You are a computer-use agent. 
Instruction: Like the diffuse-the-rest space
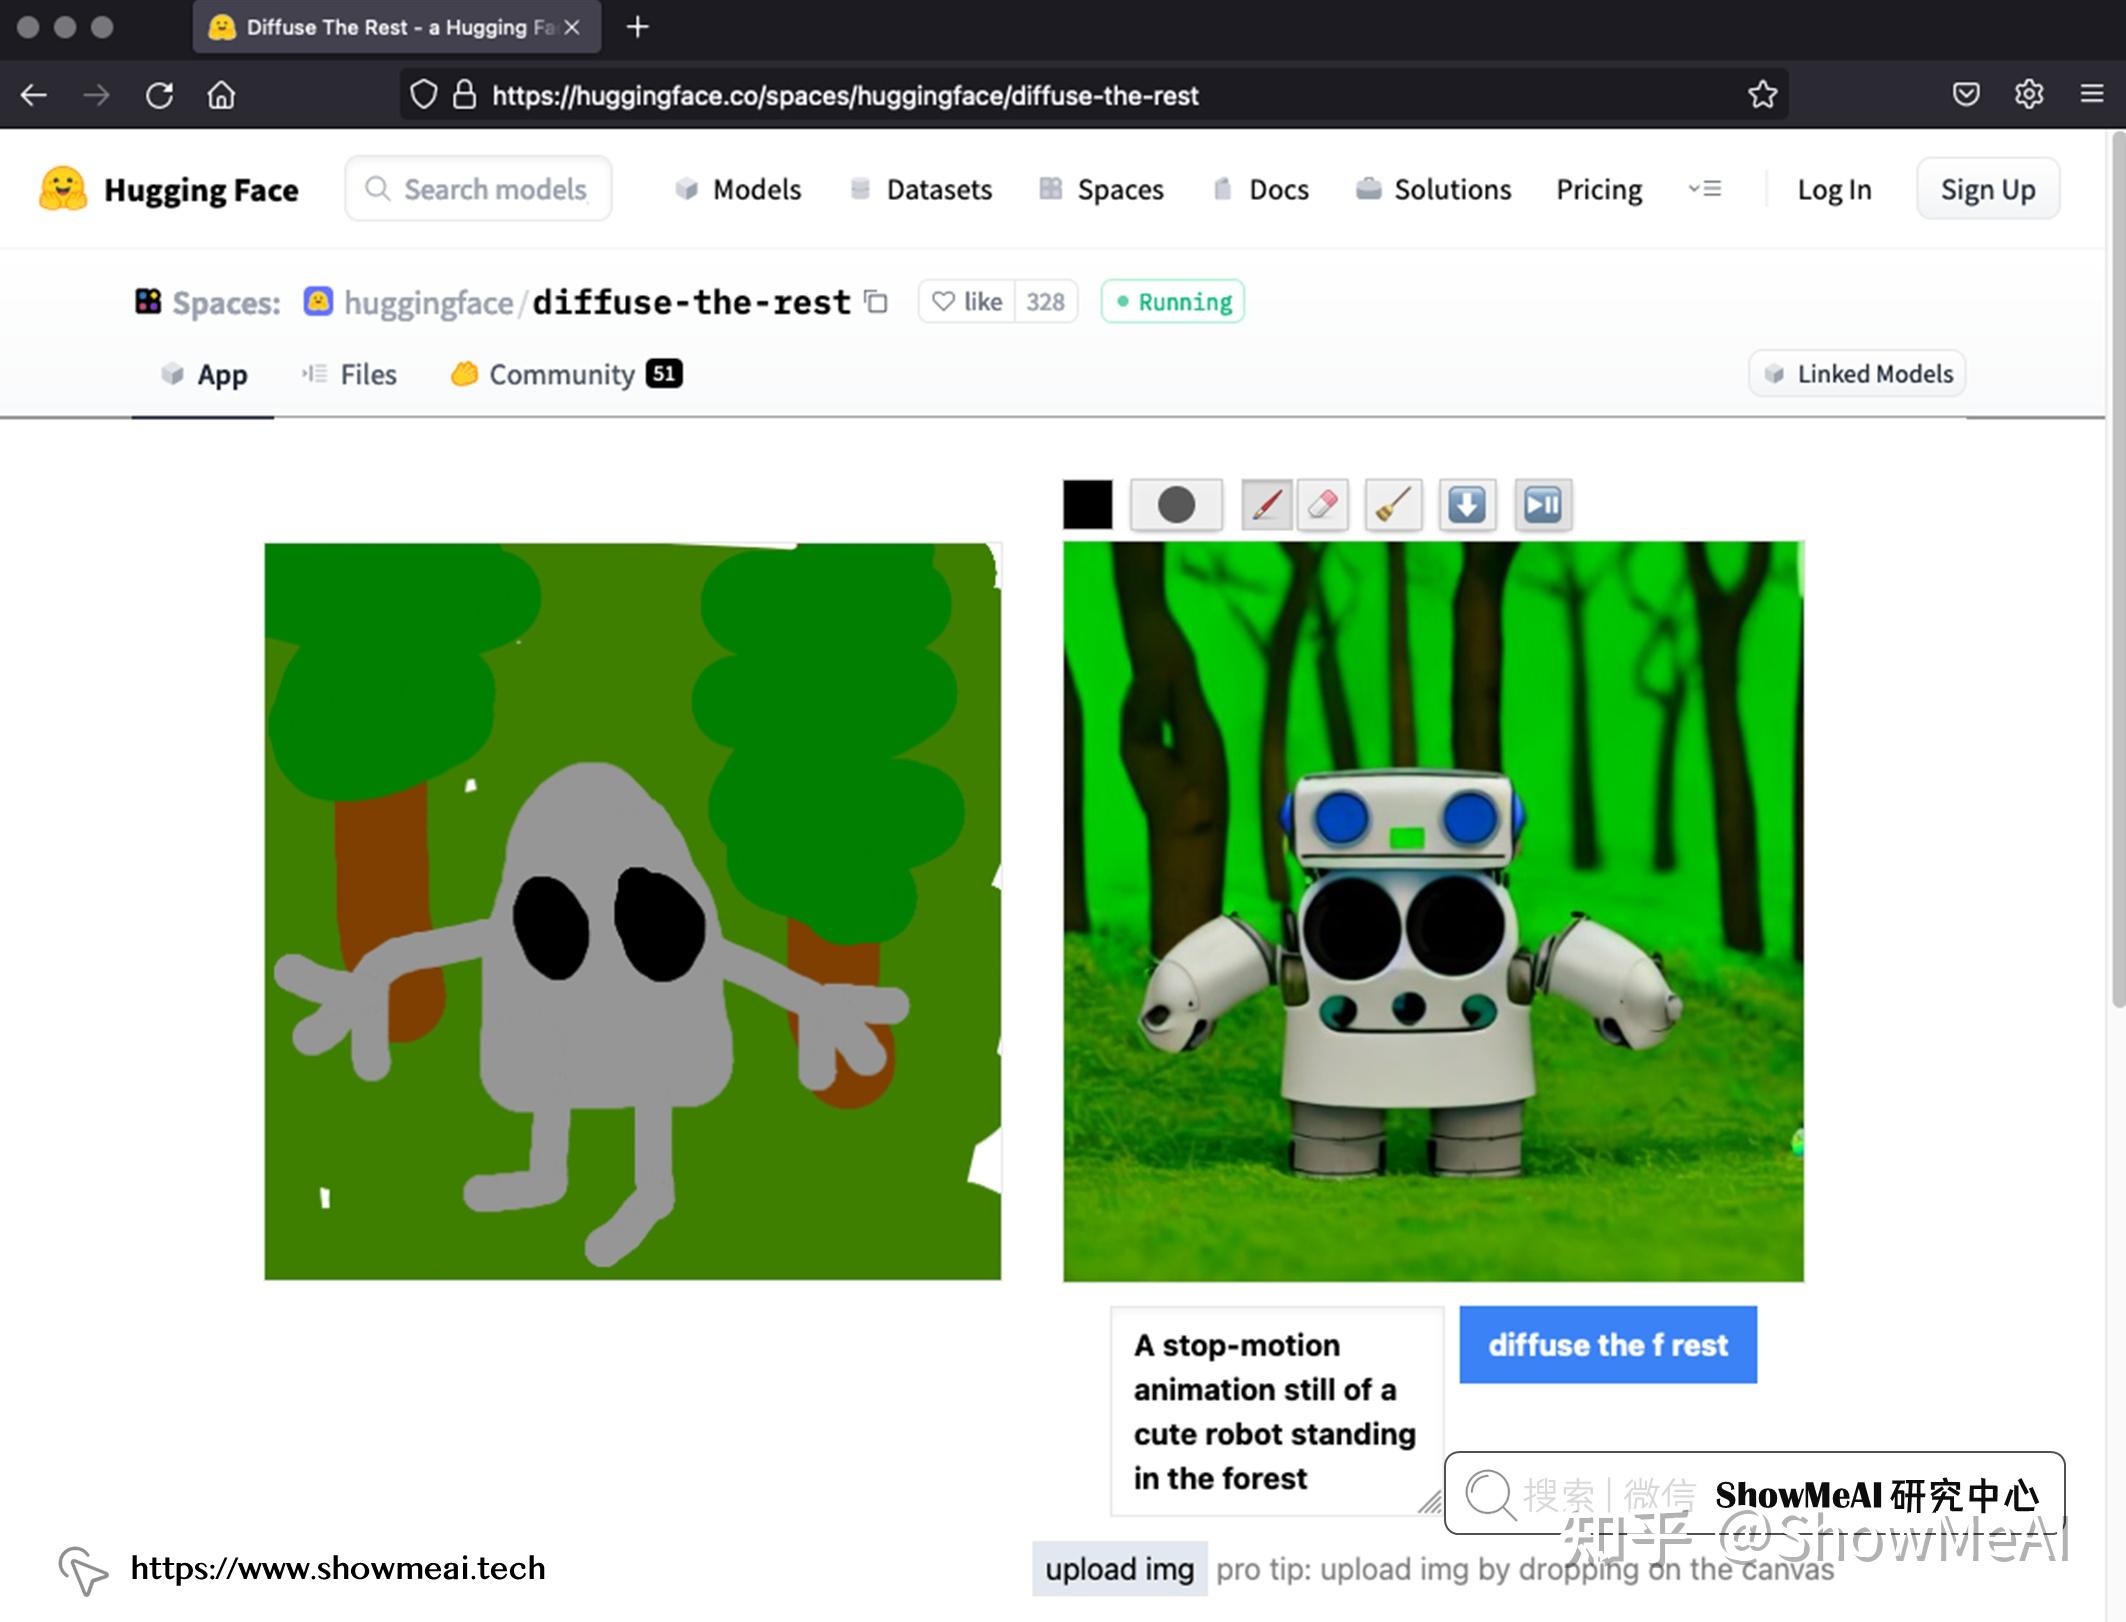pos(967,302)
